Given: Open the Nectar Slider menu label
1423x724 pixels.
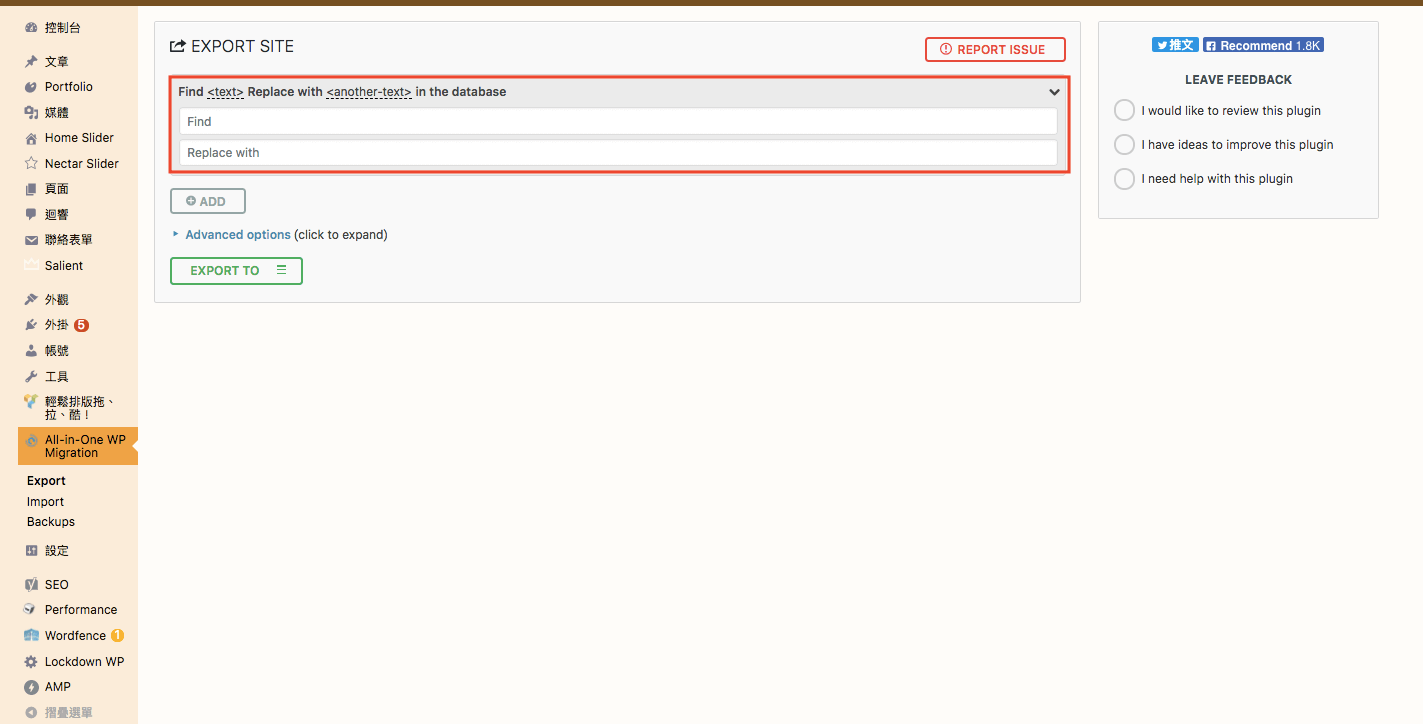Looking at the screenshot, I should (x=82, y=164).
